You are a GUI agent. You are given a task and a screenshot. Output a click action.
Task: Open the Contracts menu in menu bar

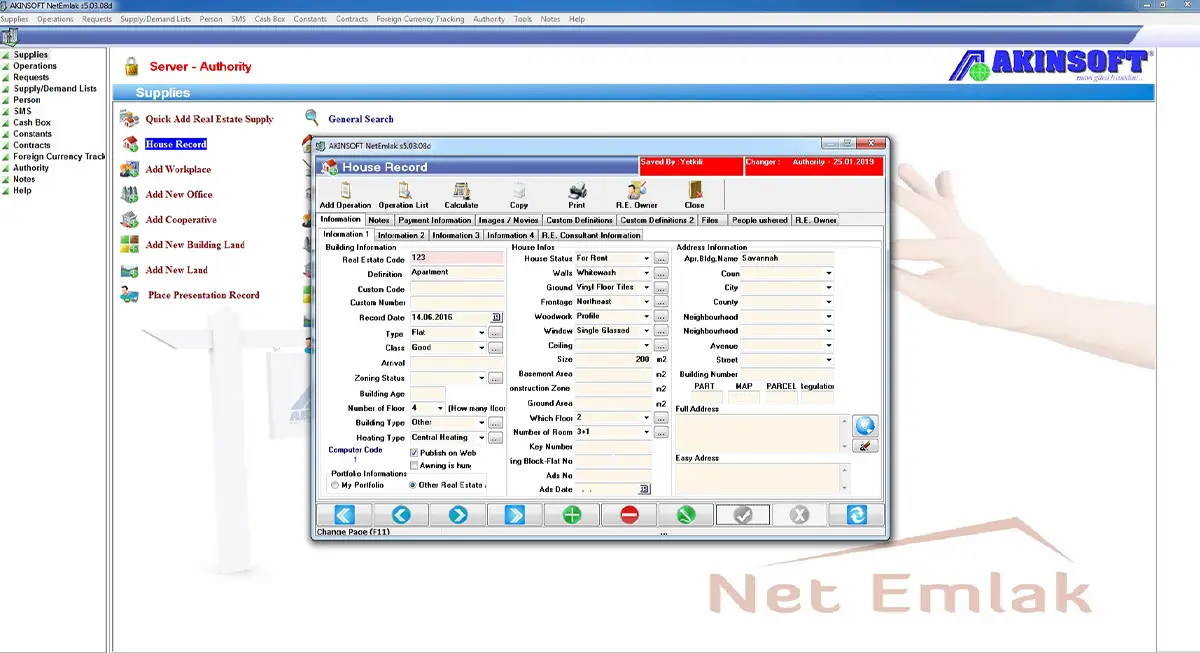pos(352,19)
